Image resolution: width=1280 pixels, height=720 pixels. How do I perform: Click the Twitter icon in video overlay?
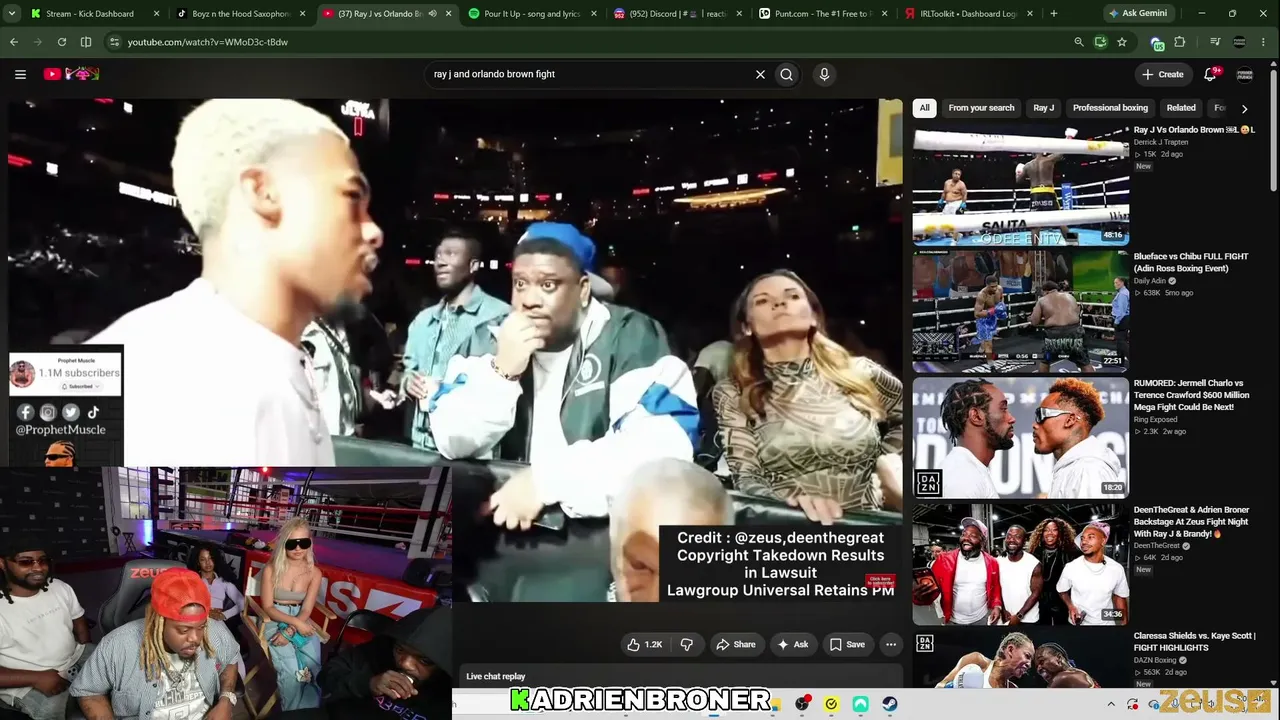pos(70,412)
